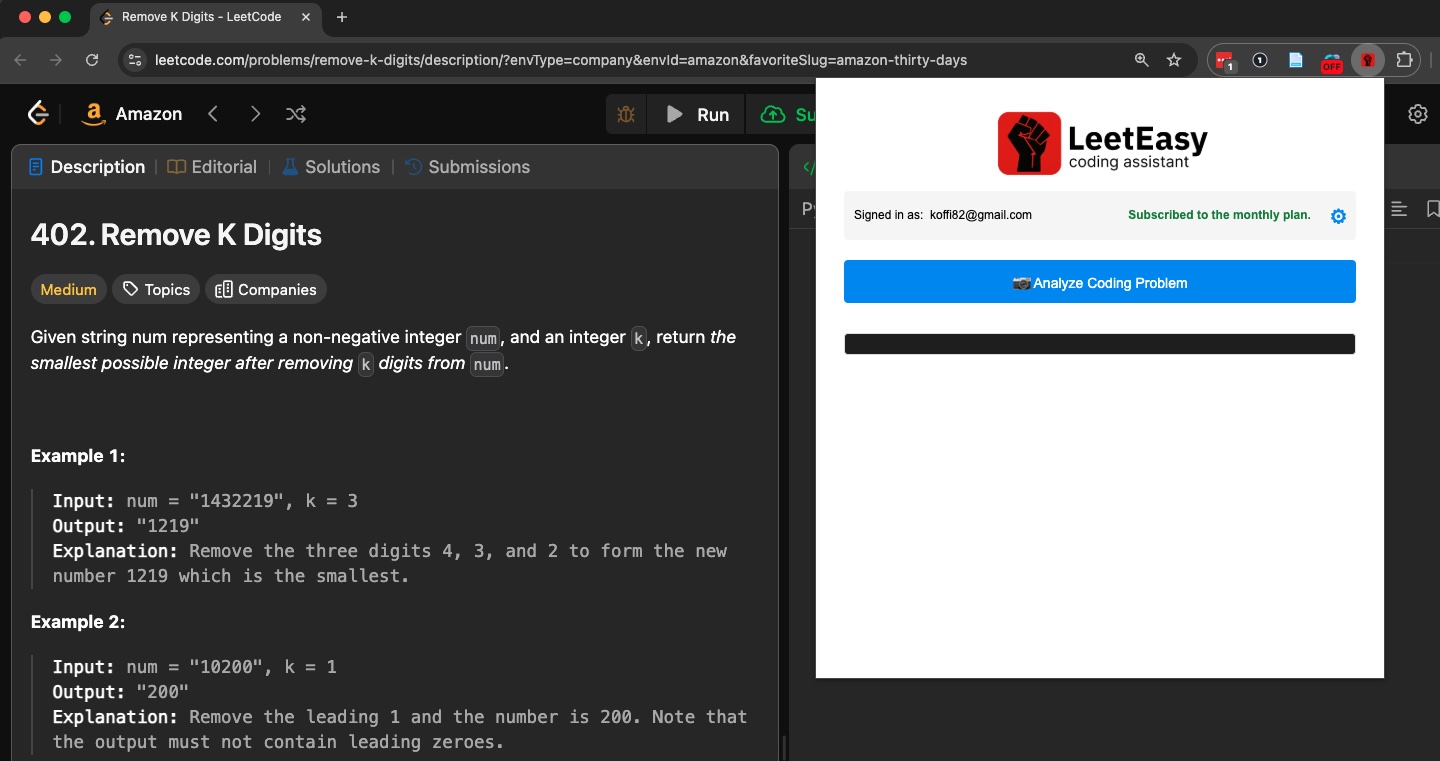
Task: Click the Example 1: heading
Action: [78, 456]
